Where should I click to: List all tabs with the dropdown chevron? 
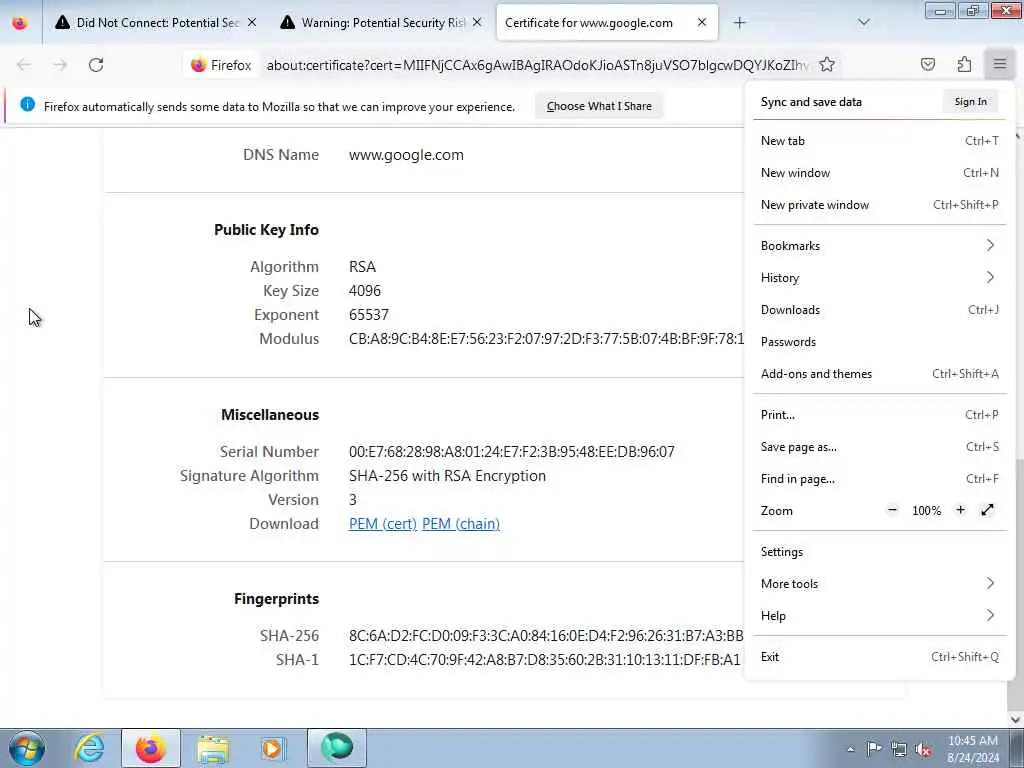864,23
